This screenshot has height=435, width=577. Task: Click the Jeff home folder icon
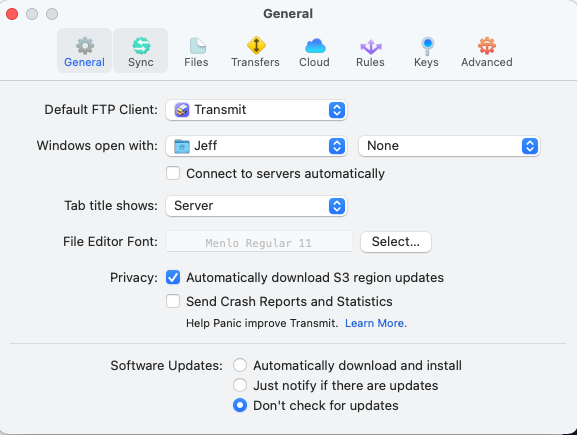(182, 146)
